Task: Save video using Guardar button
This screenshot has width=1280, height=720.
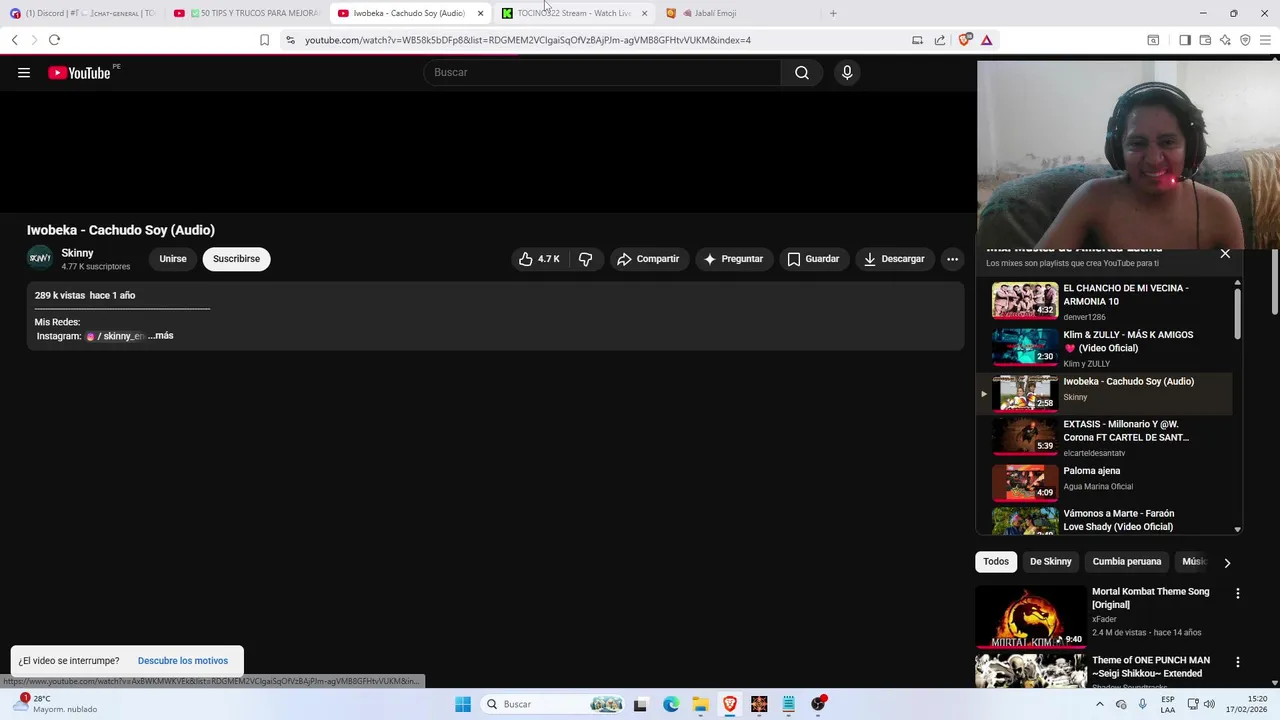Action: (x=813, y=259)
